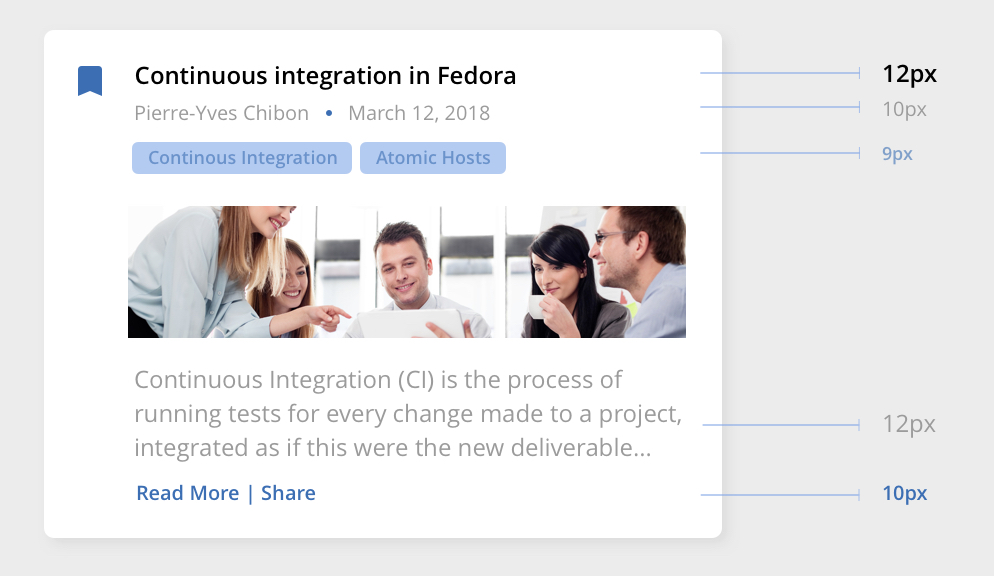Open the article team photo thumbnail

(407, 272)
